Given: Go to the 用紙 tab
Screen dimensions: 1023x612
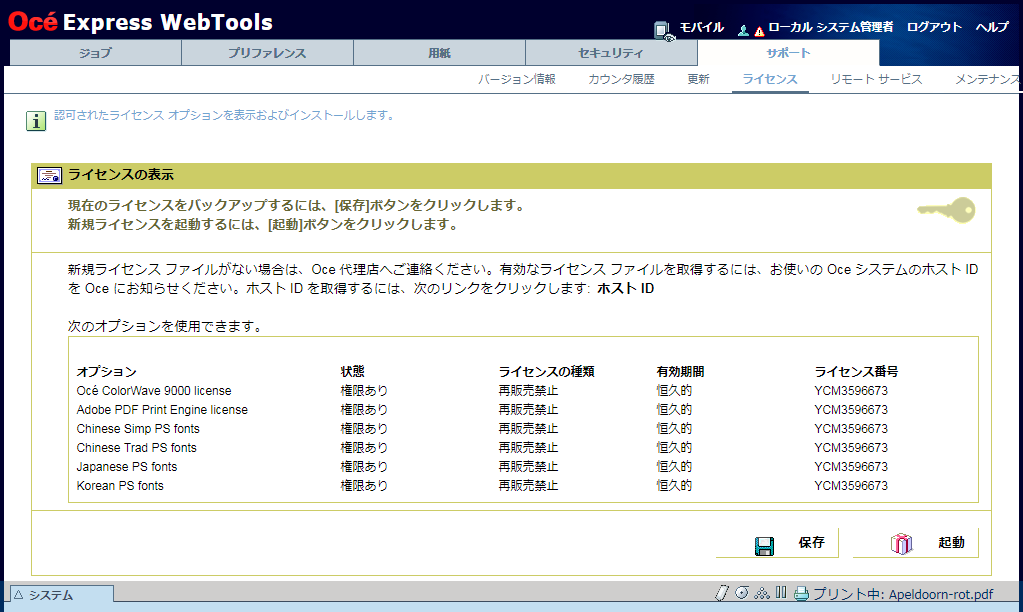Looking at the screenshot, I should pyautogui.click(x=440, y=53).
